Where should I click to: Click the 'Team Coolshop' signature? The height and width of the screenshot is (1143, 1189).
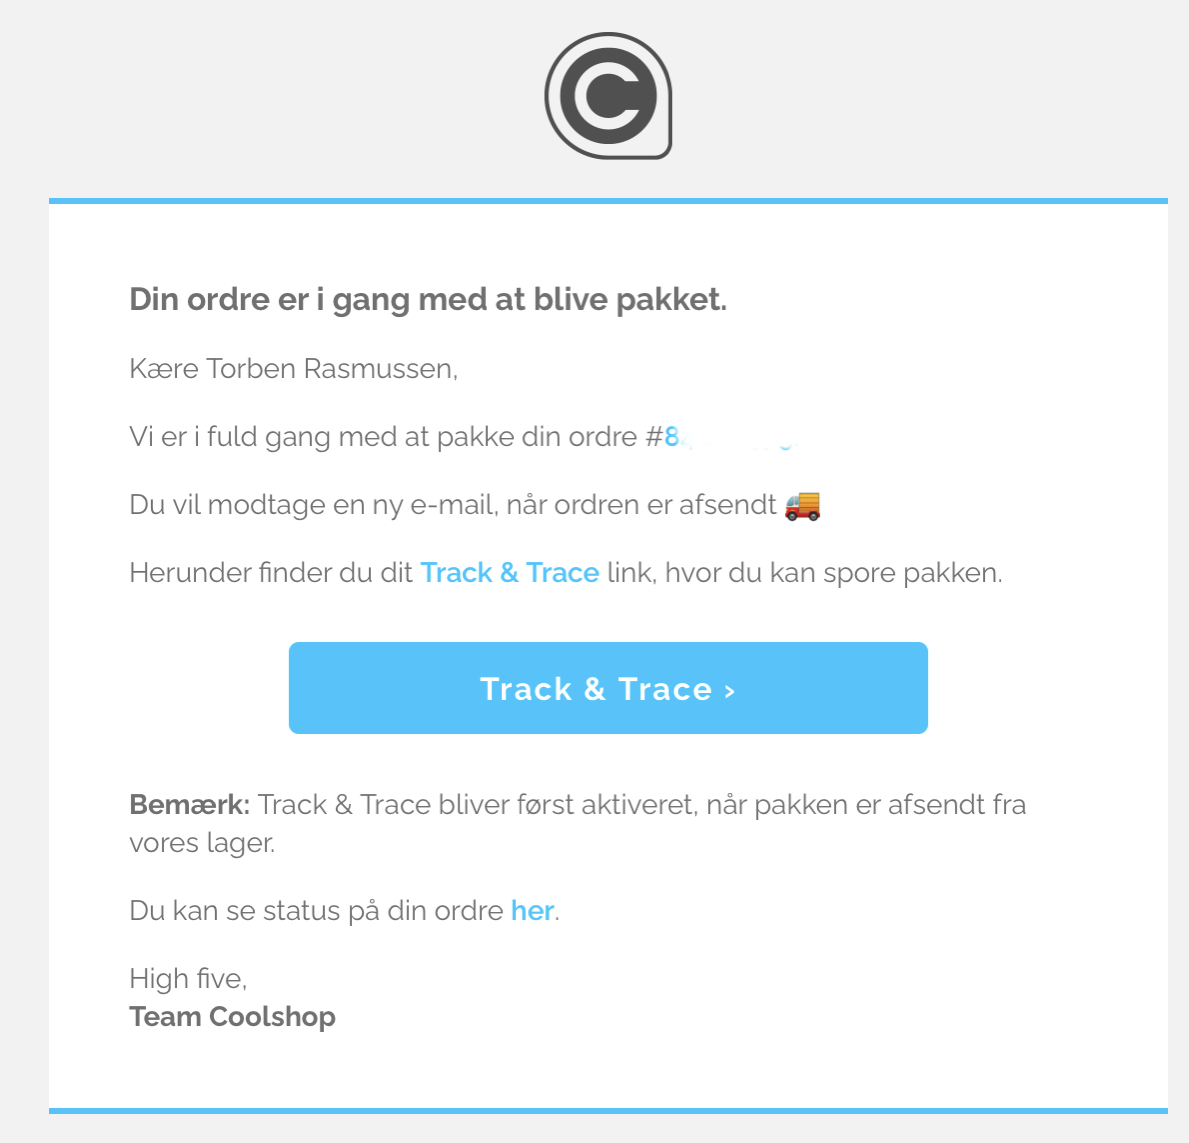click(x=232, y=1017)
